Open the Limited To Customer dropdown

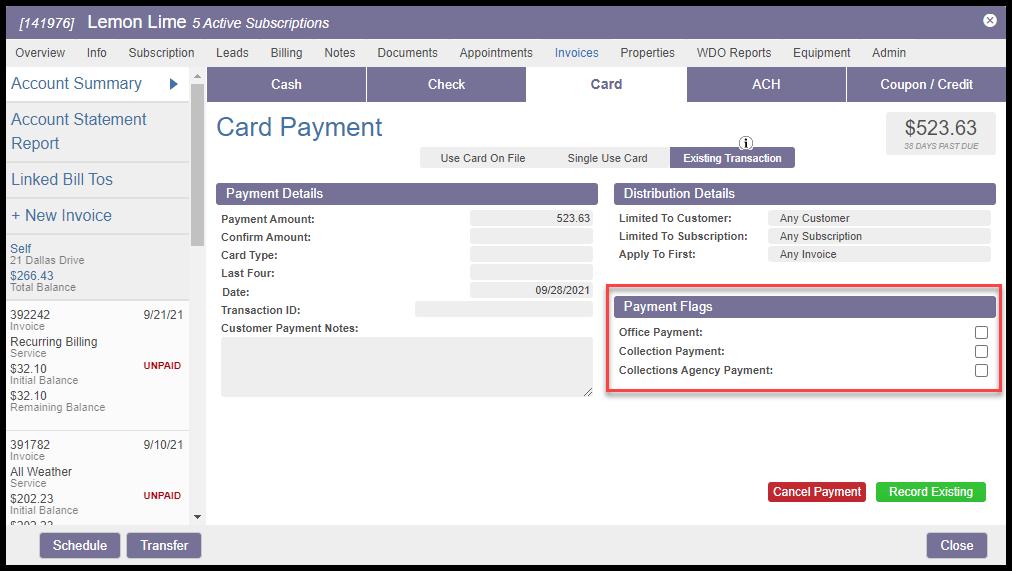878,218
